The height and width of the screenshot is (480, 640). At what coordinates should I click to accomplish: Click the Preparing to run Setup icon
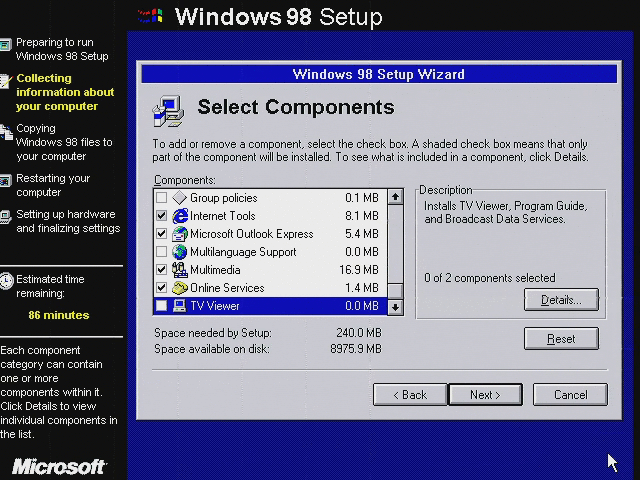coord(6,44)
